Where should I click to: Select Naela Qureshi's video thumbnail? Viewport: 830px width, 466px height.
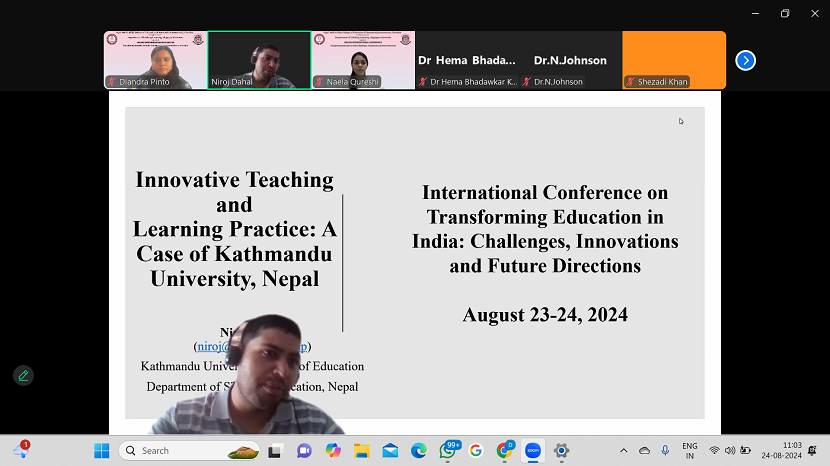pyautogui.click(x=363, y=60)
